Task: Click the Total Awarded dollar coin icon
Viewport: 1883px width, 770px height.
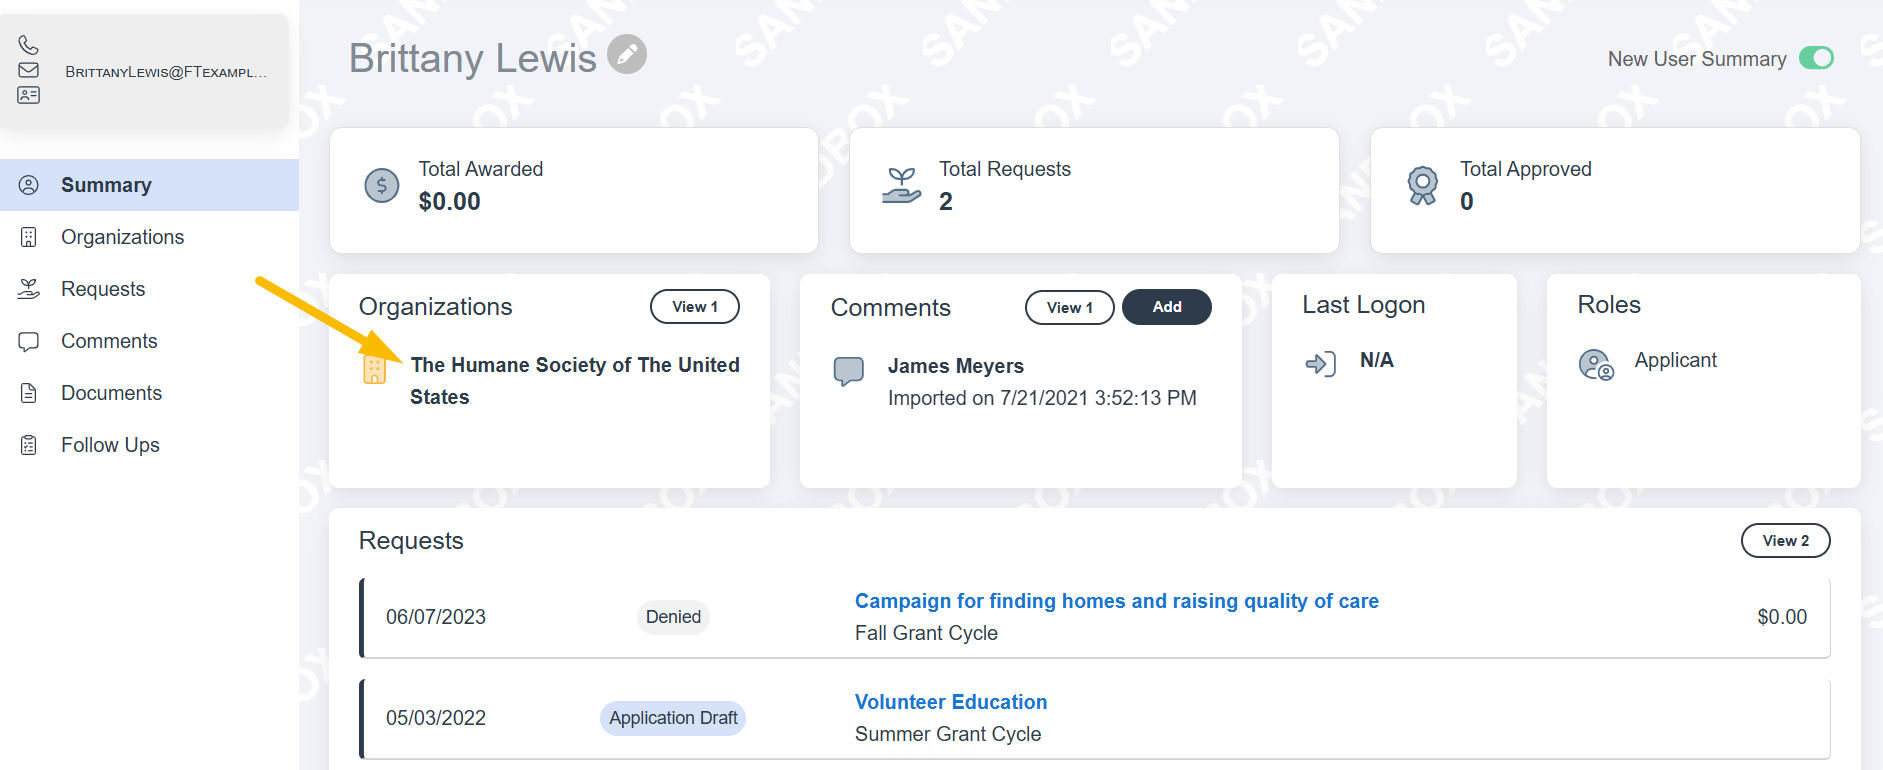Action: (x=381, y=185)
